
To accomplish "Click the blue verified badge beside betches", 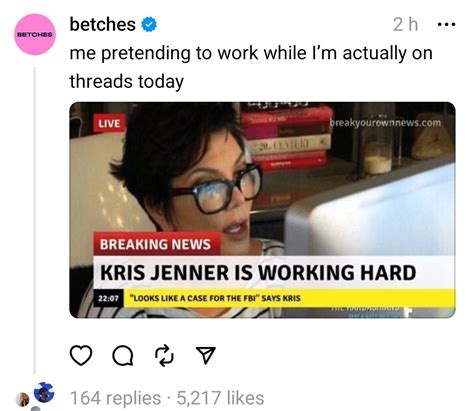I will [149, 25].
